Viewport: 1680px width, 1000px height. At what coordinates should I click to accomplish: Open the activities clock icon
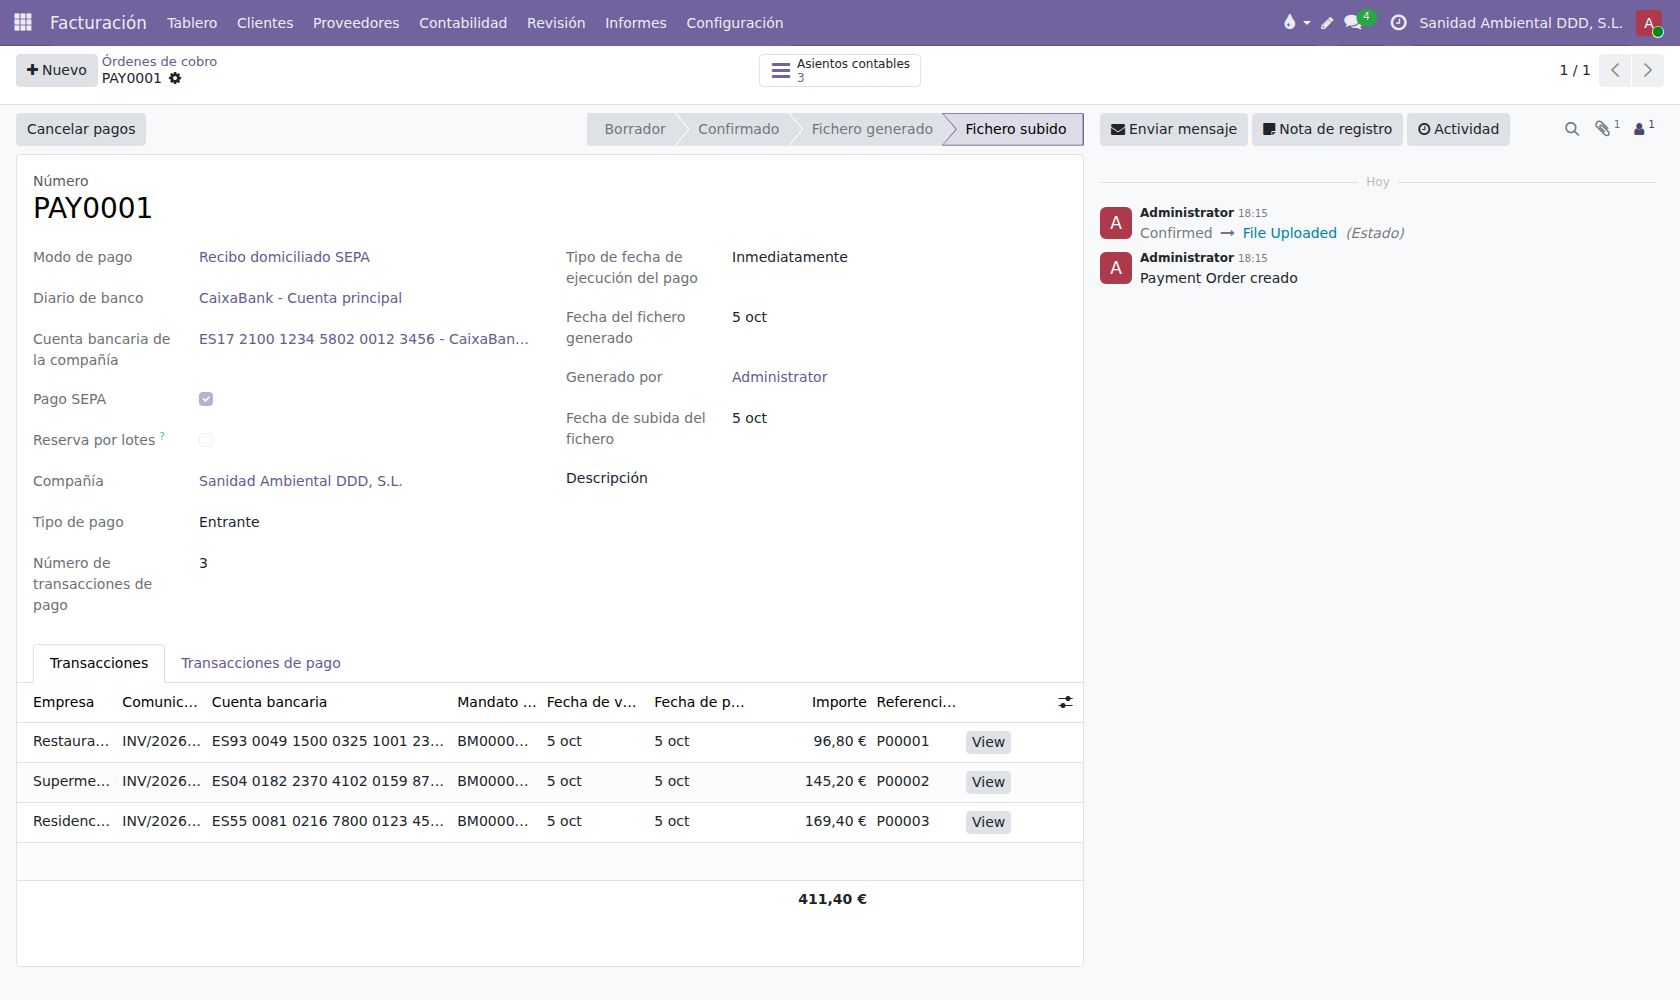pyautogui.click(x=1398, y=22)
